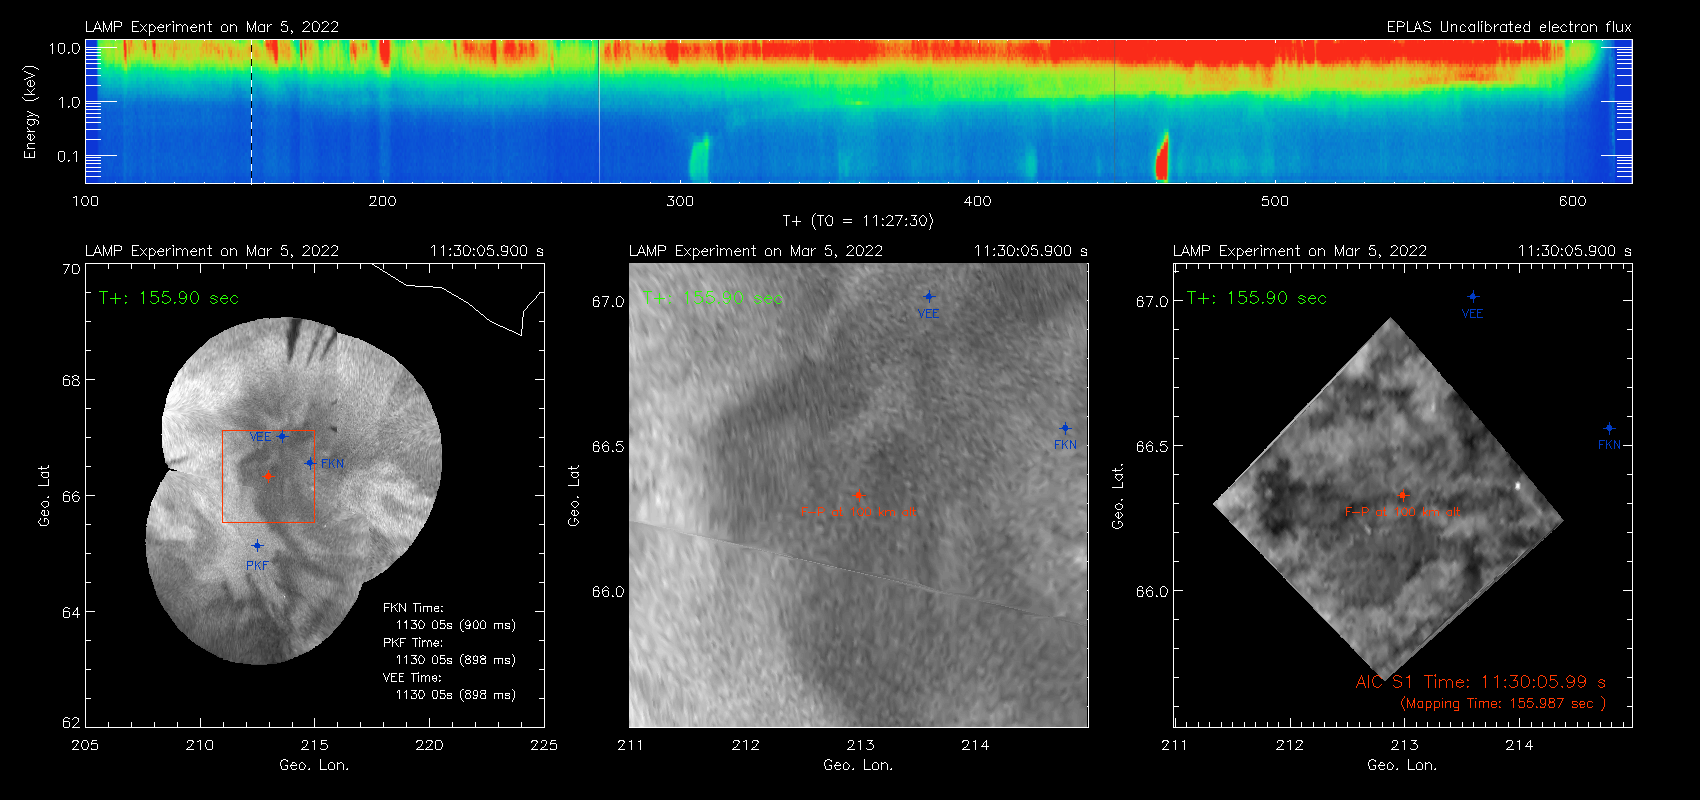Click the '11:30:05.900 s' timestamp above the wide-area map
Screen dimensions: 1700x800
[x=487, y=251]
